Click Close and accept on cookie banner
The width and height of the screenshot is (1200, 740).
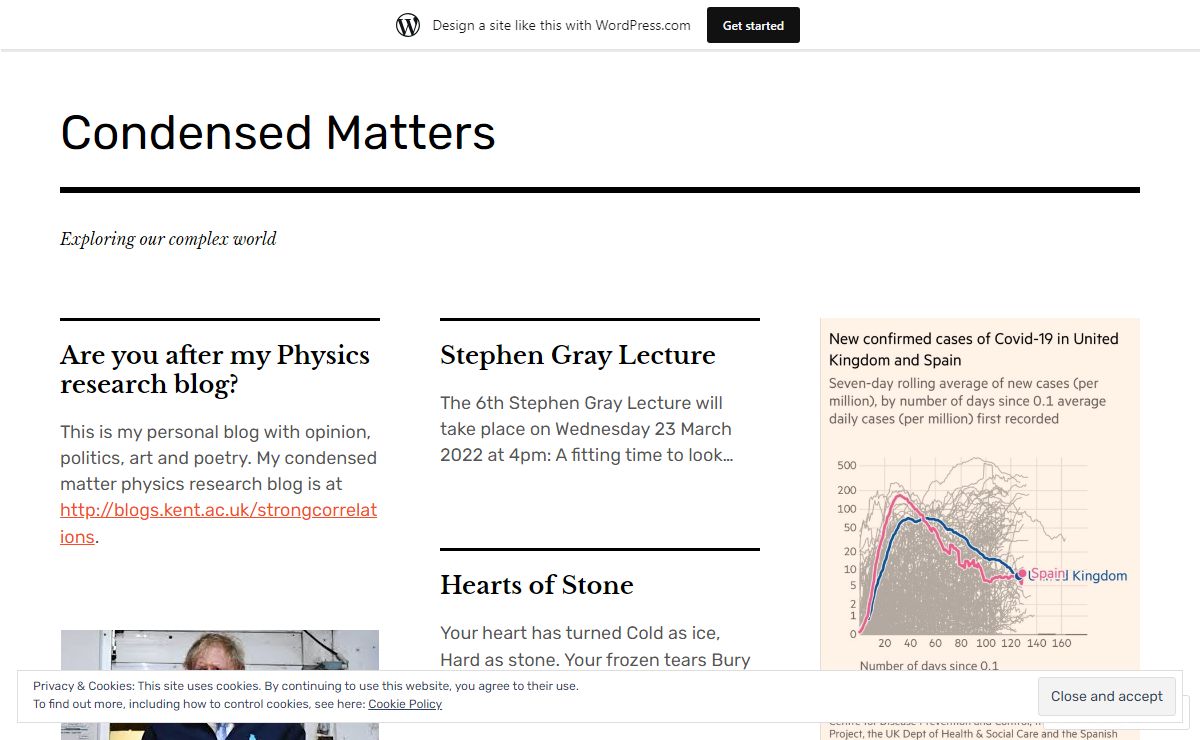point(1106,696)
